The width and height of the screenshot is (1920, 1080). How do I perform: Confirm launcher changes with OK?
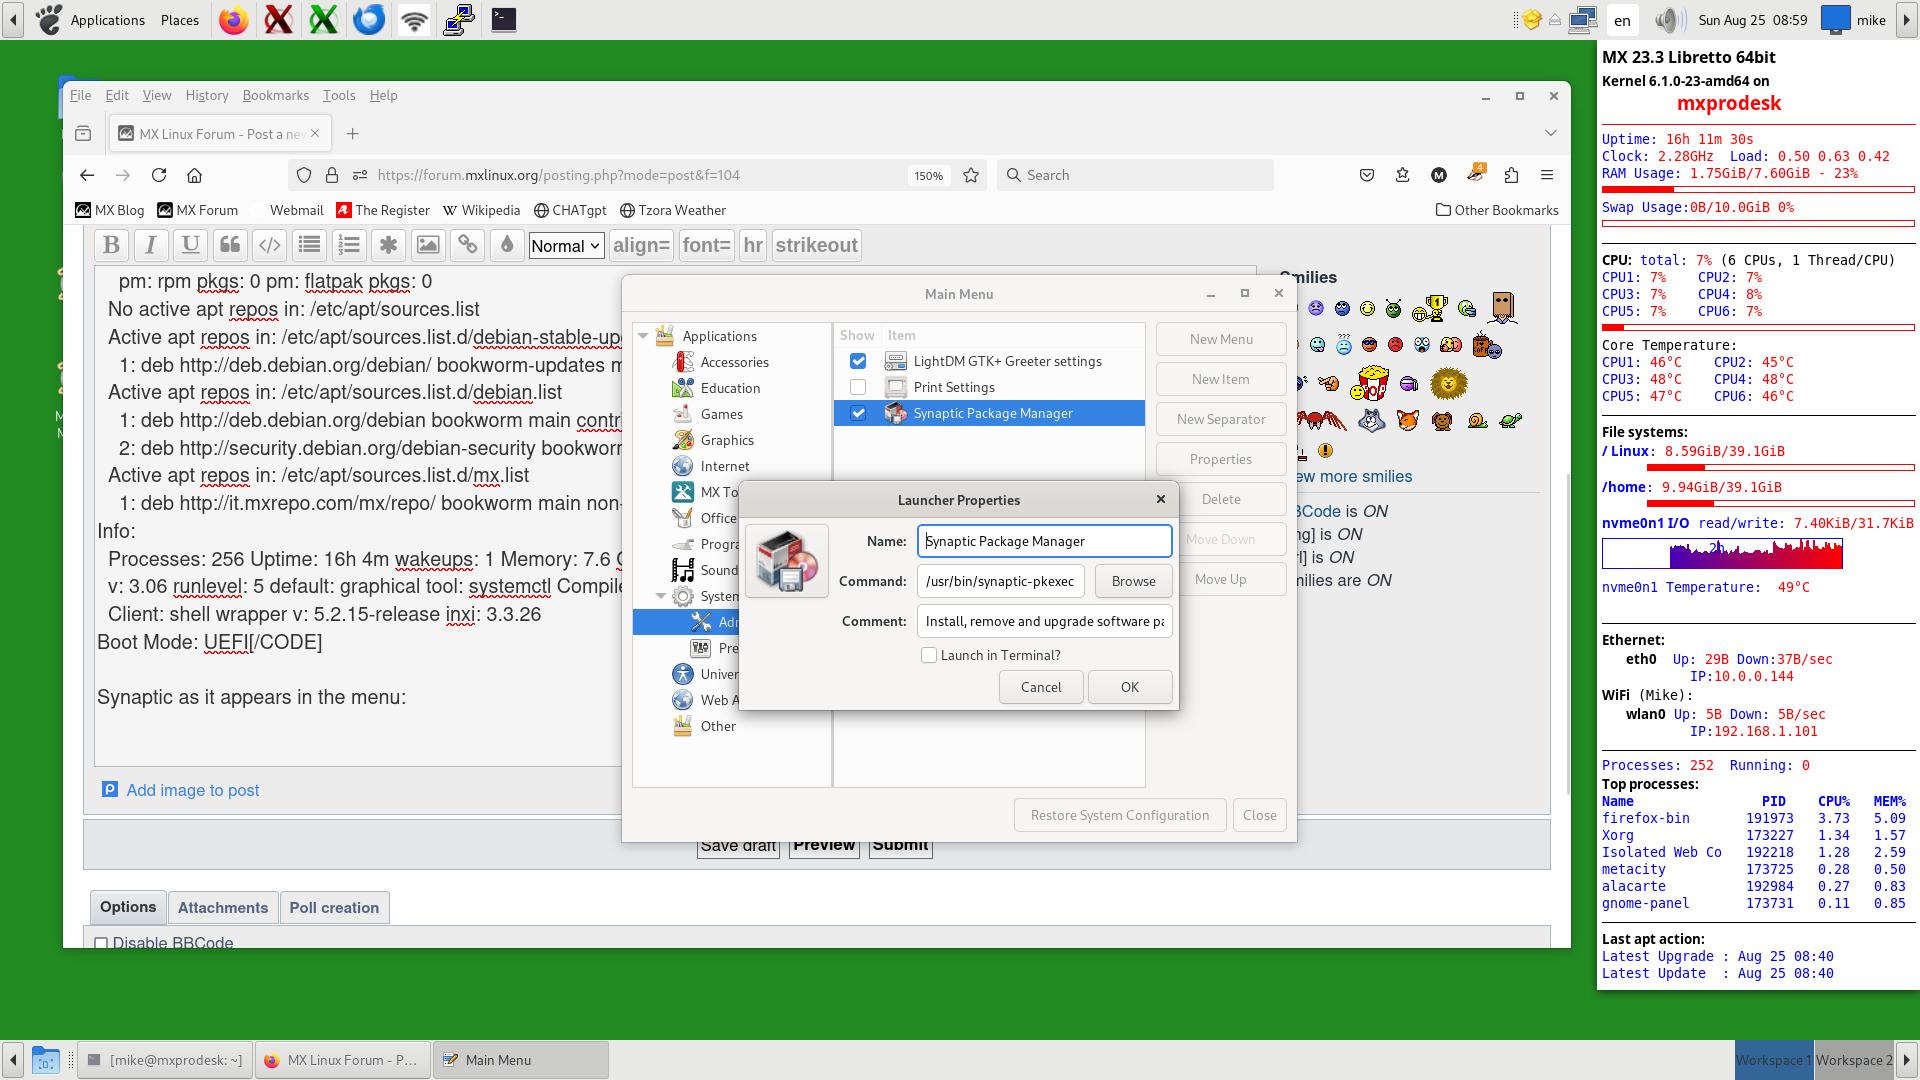pos(1129,687)
